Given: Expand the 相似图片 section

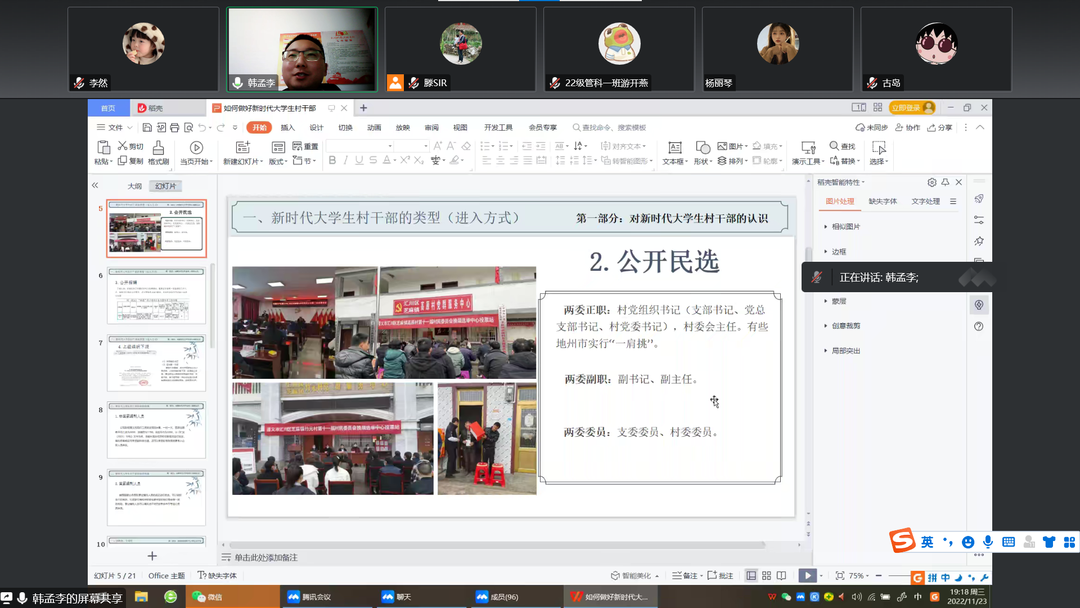Looking at the screenshot, I should click(845, 227).
